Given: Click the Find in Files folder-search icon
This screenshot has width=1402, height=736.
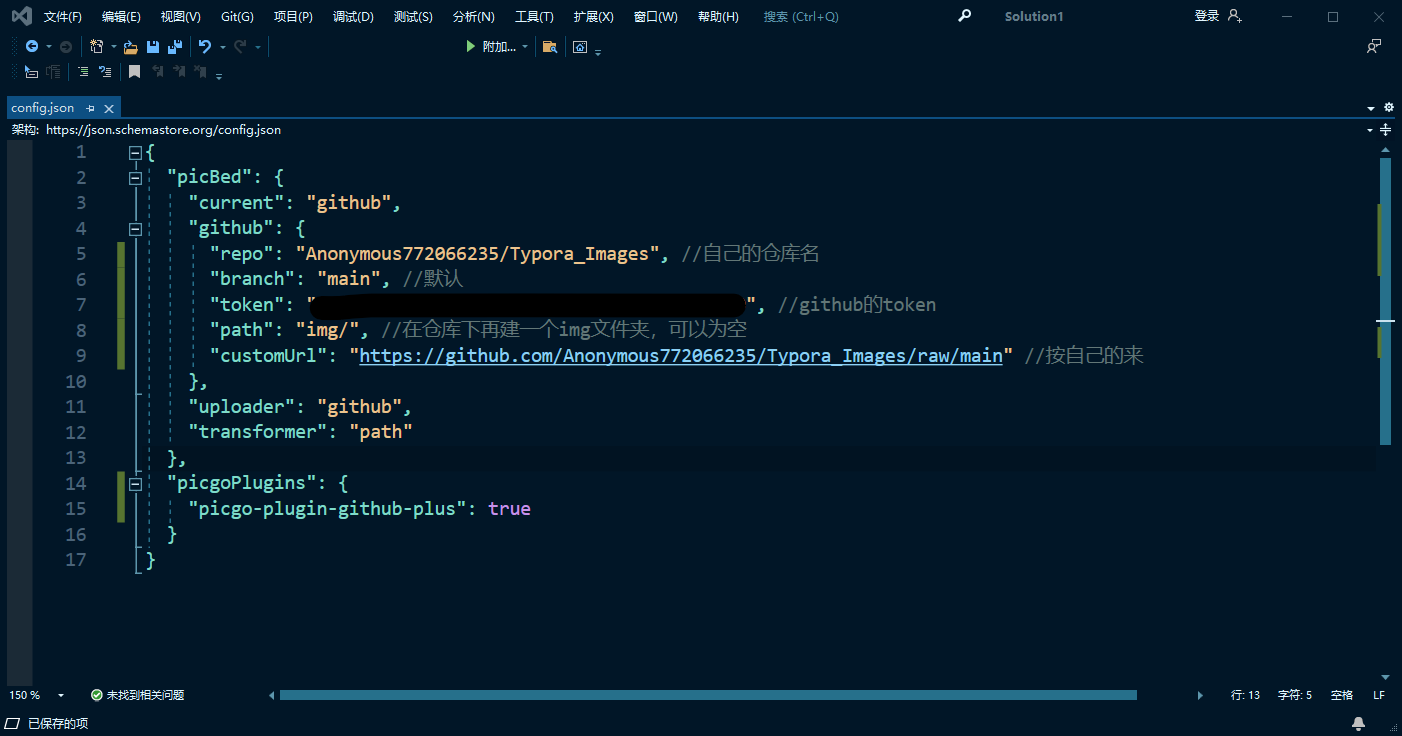Looking at the screenshot, I should coord(549,47).
